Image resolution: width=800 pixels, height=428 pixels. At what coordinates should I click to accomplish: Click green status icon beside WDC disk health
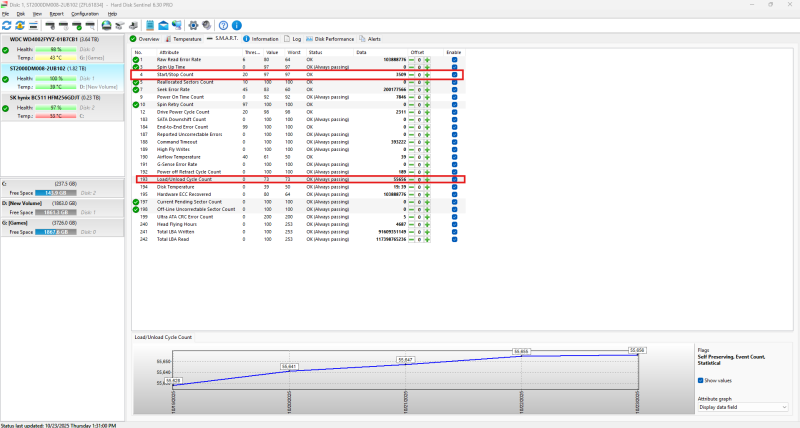point(6,50)
